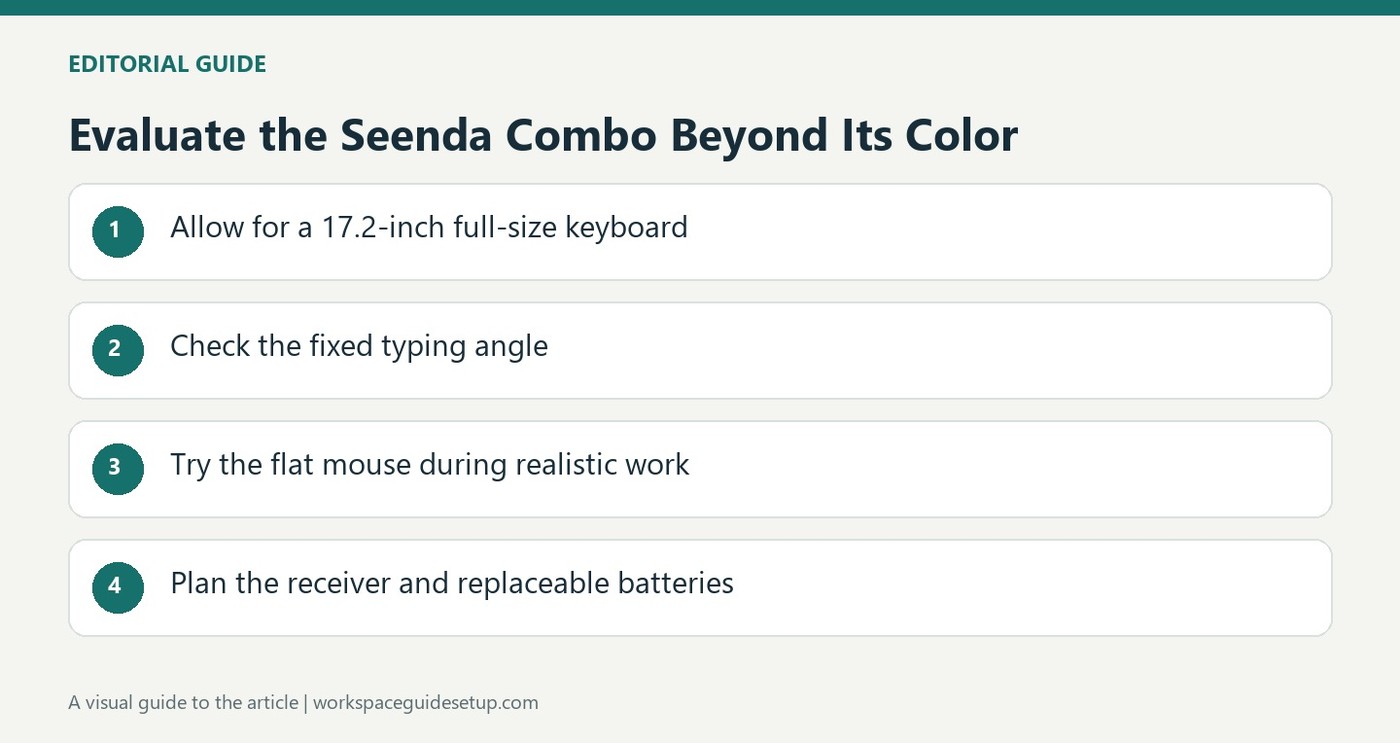The height and width of the screenshot is (743, 1400).
Task: Click the Evaluate the Seenda Combo headline
Action: click(x=543, y=135)
